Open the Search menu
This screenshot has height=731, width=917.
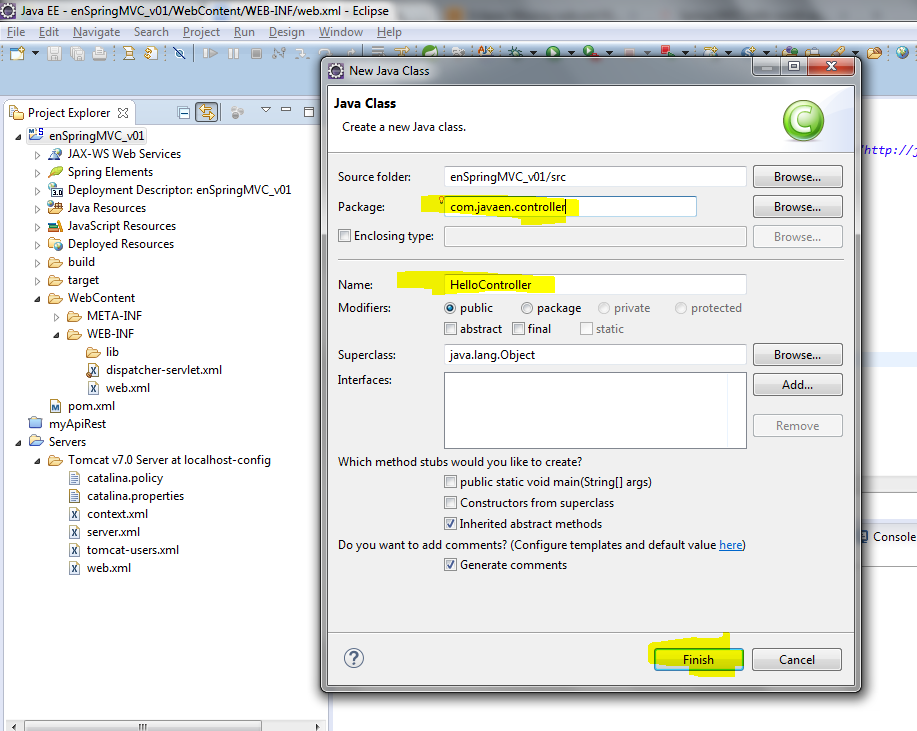click(x=151, y=32)
